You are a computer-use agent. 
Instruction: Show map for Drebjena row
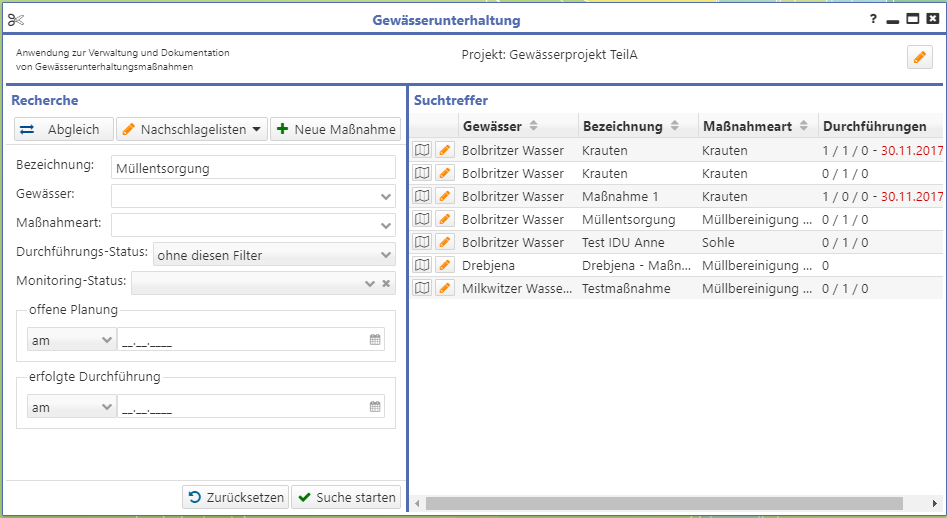(x=423, y=265)
